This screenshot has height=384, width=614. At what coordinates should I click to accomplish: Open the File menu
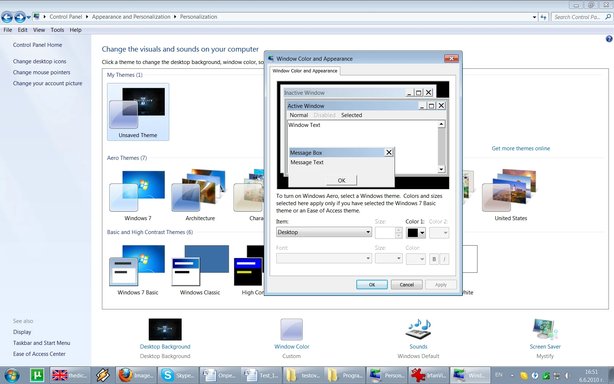click(x=8, y=30)
